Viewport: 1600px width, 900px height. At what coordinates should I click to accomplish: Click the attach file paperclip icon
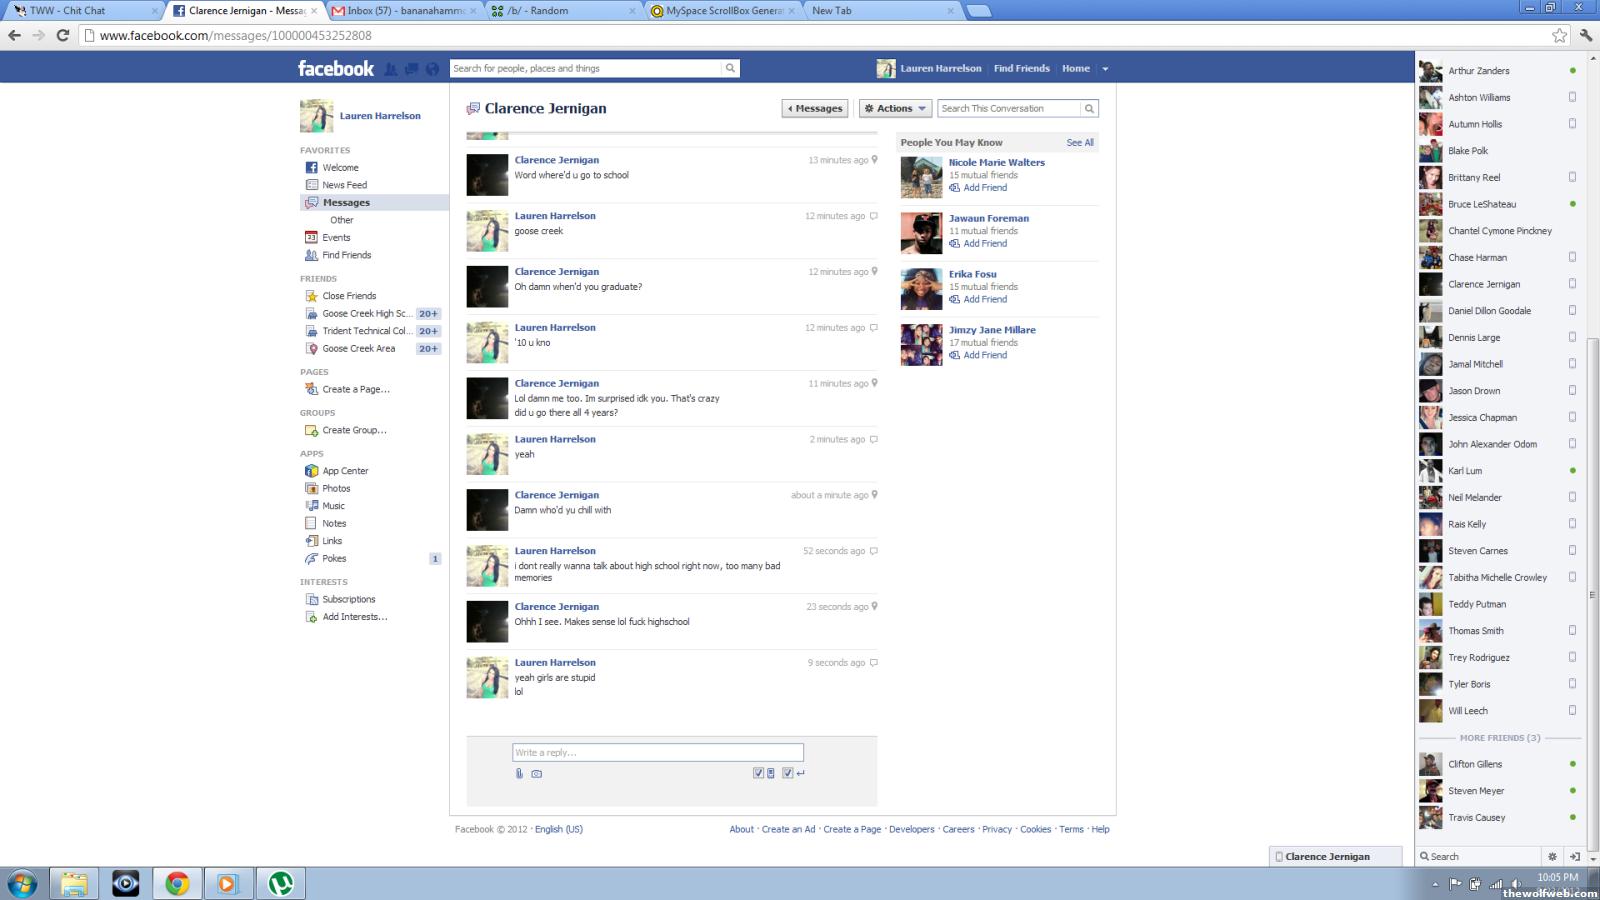(x=519, y=773)
